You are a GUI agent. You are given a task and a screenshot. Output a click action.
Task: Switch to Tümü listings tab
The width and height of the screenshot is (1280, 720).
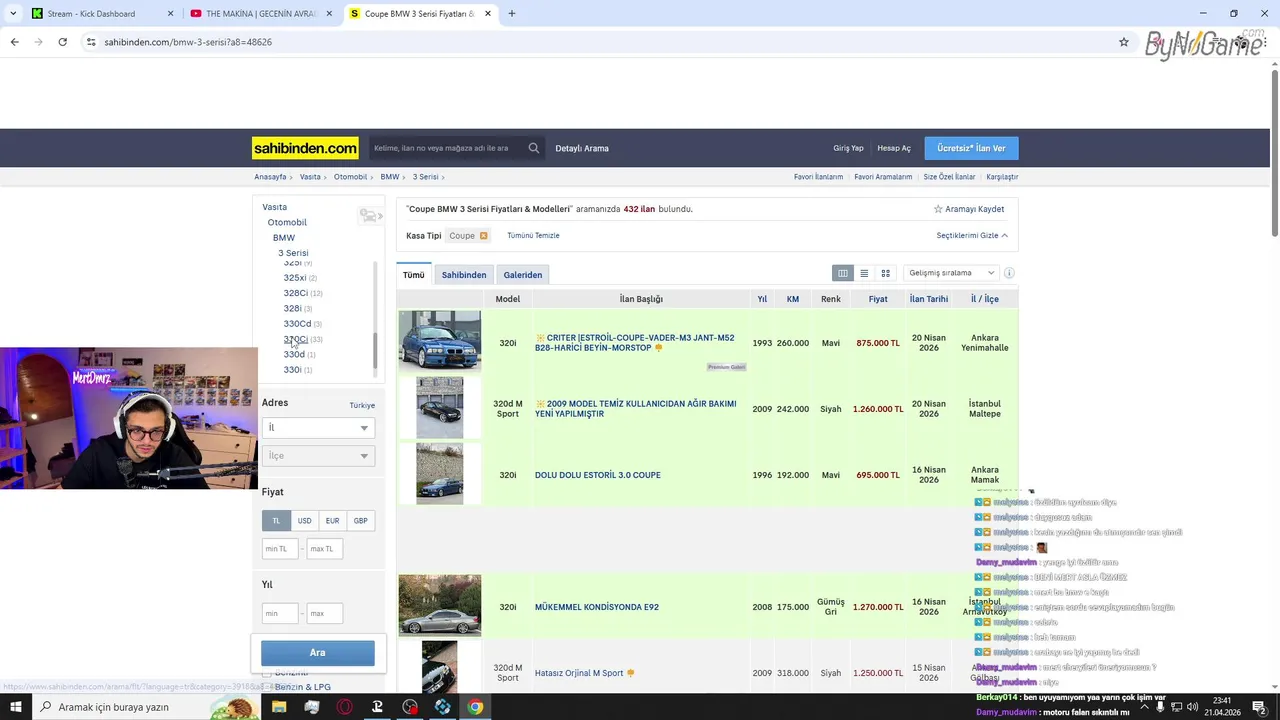click(414, 275)
